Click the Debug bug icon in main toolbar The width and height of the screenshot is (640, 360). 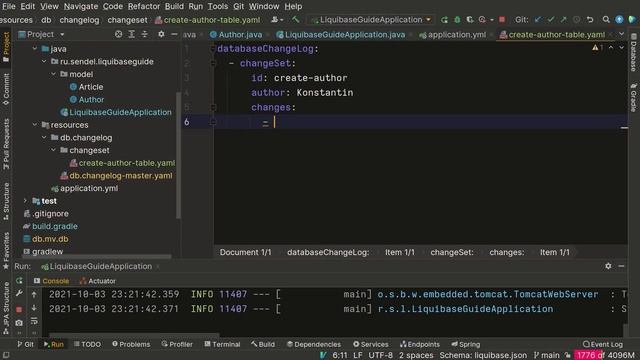click(x=457, y=20)
